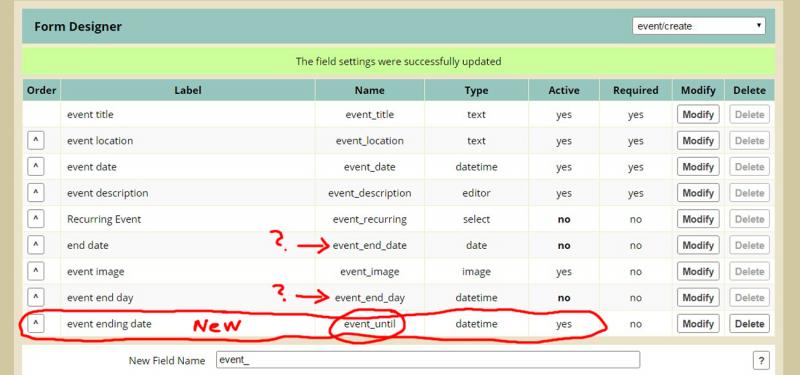The height and width of the screenshot is (375, 800).
Task: Click the Modify column header
Action: (698, 90)
